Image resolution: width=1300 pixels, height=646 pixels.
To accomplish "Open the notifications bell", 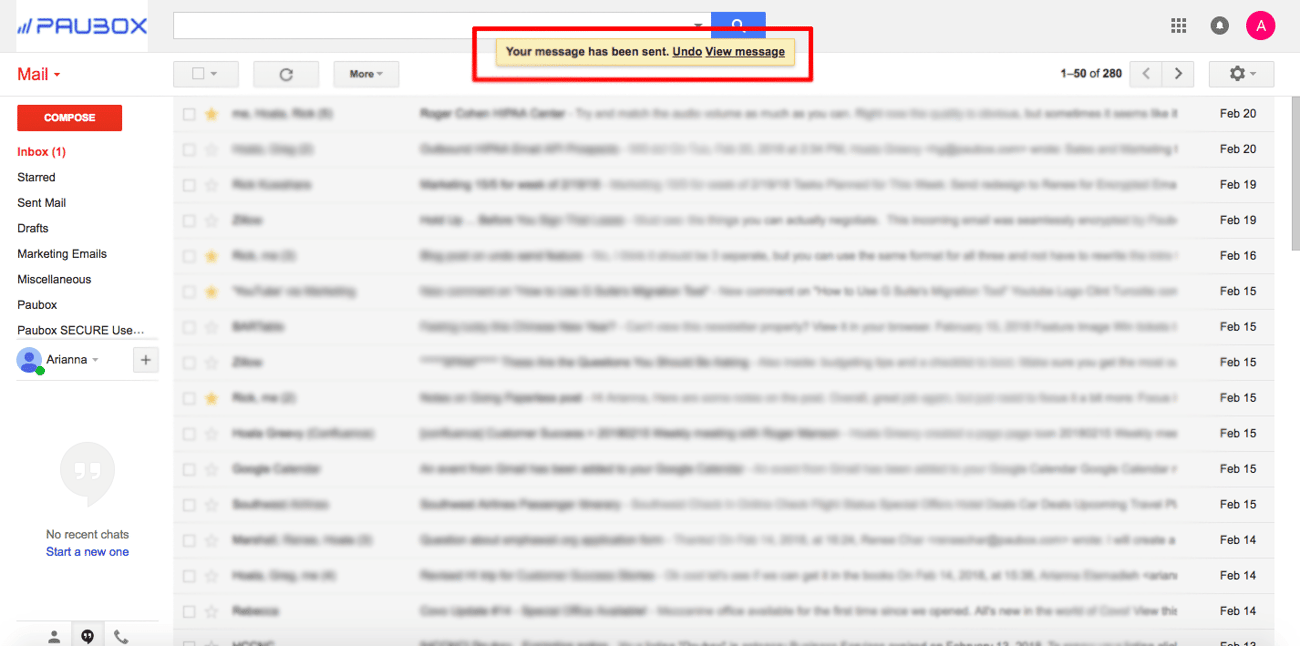I will [1219, 25].
